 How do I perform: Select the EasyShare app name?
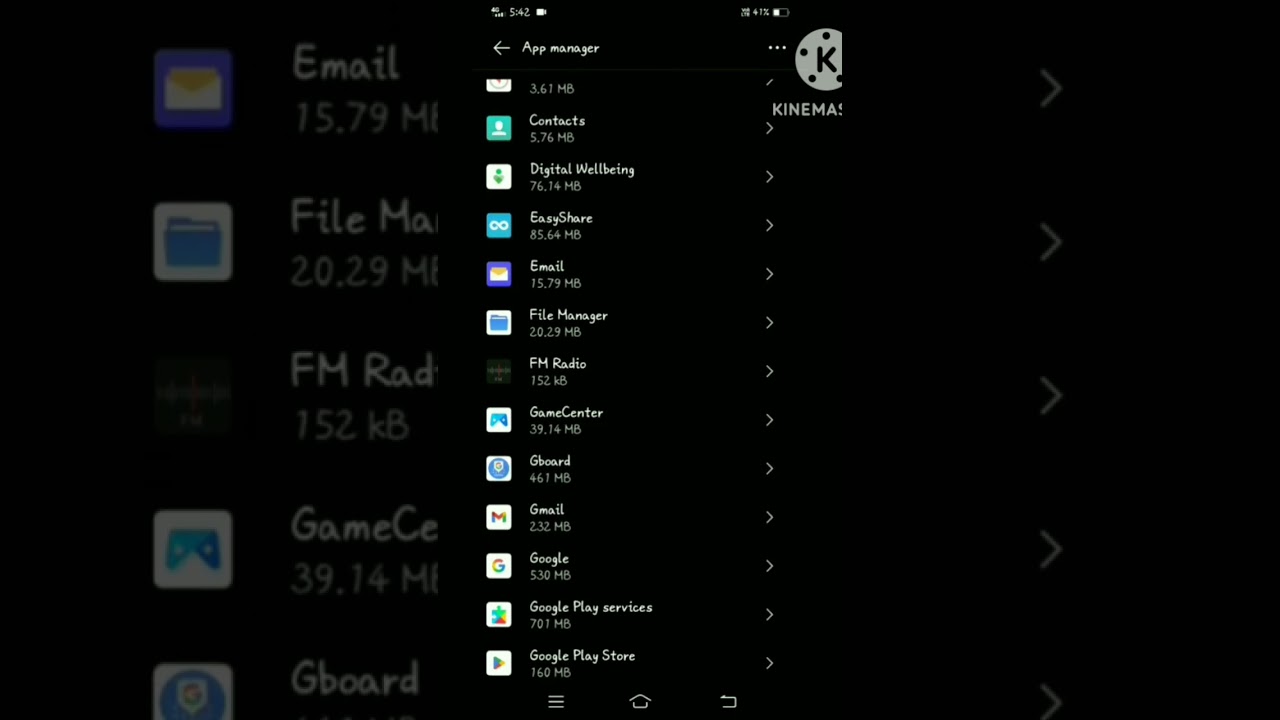(x=561, y=218)
